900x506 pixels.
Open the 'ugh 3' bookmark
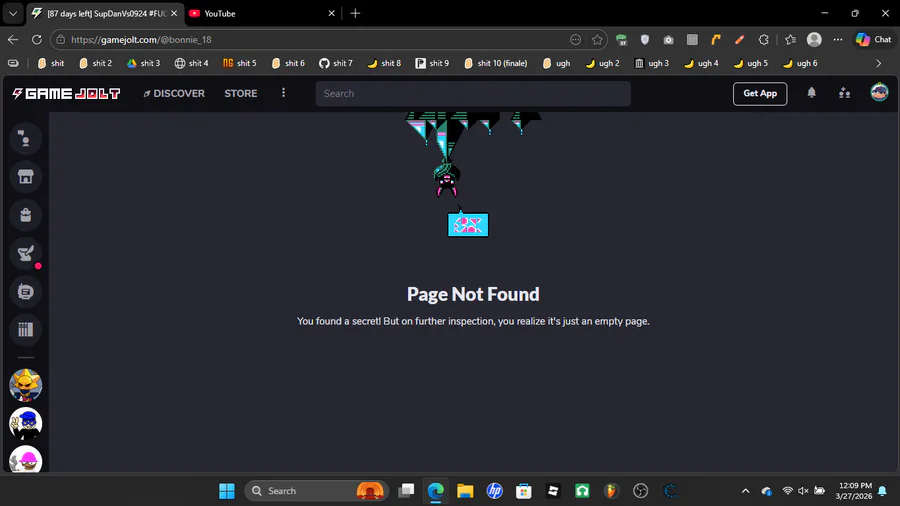click(652, 63)
